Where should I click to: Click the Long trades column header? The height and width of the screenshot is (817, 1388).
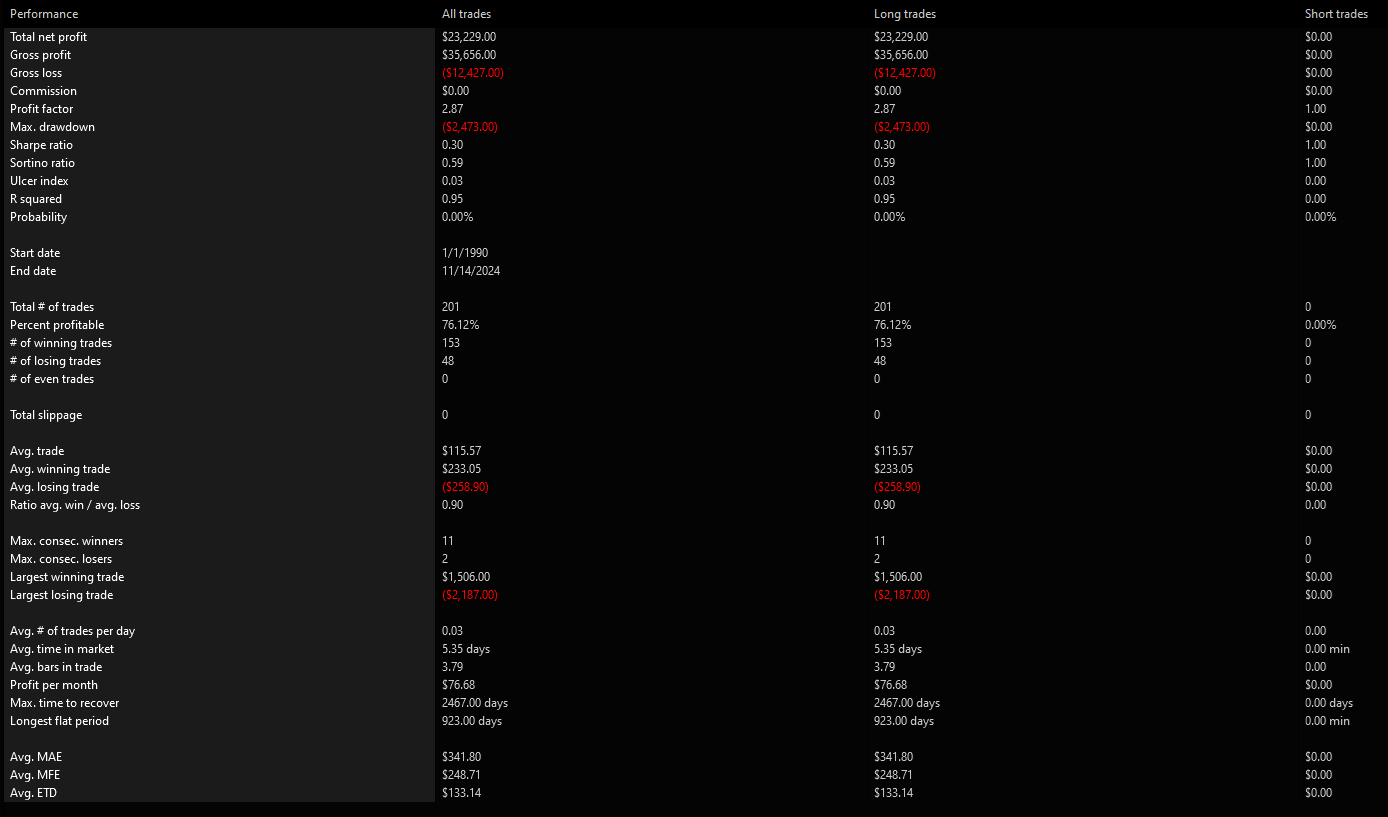905,14
